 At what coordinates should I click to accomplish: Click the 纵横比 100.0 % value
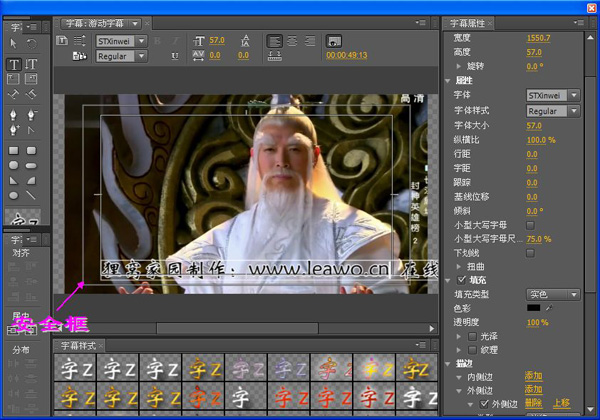pyautogui.click(x=541, y=140)
